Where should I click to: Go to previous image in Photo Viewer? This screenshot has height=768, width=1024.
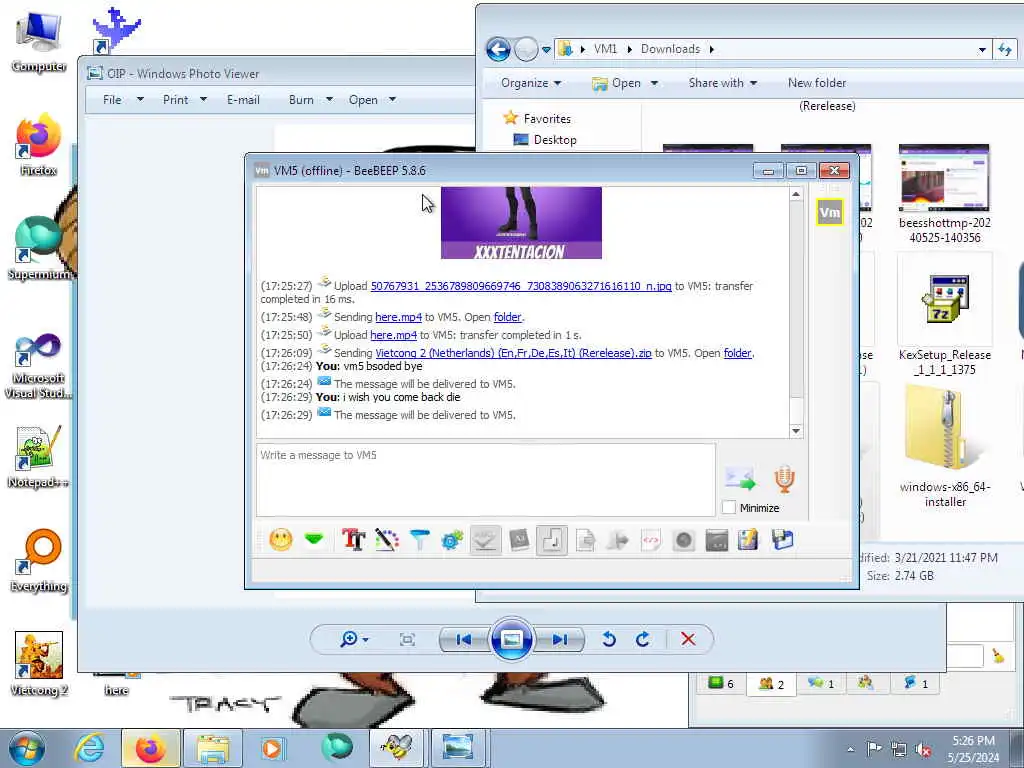tap(464, 639)
